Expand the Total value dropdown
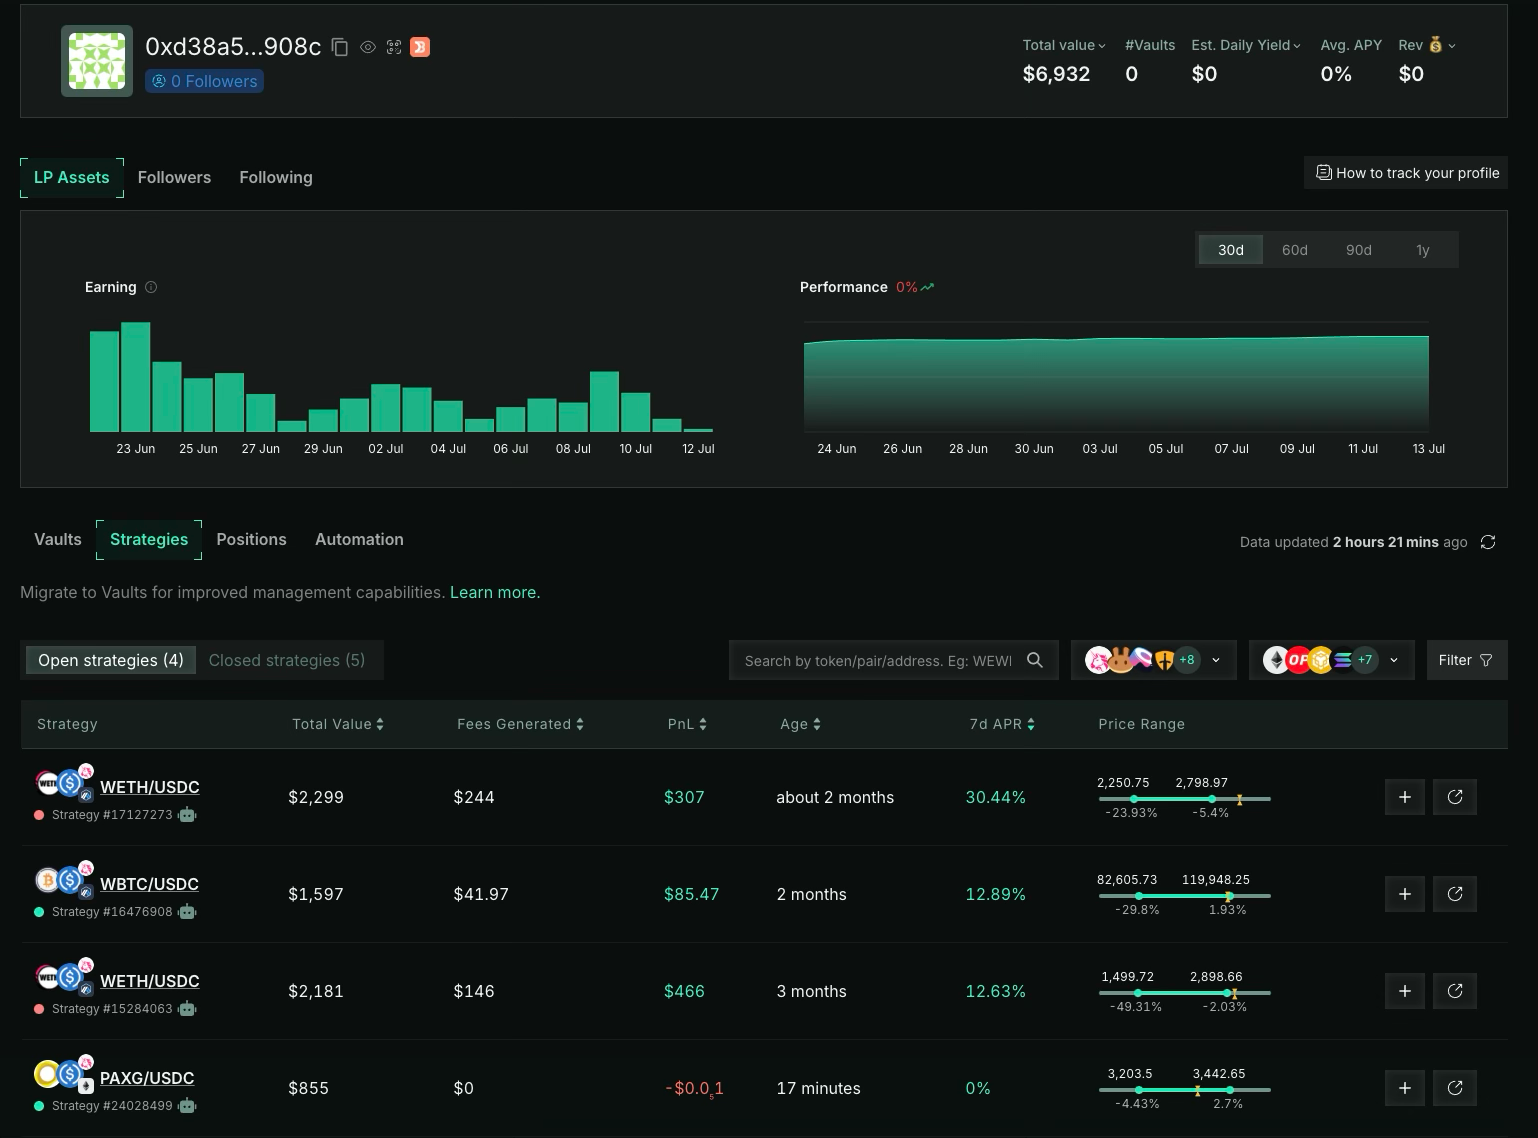This screenshot has height=1138, width=1538. coord(1064,45)
